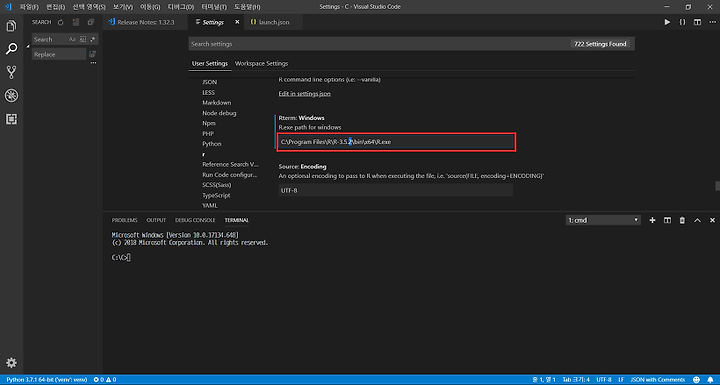This screenshot has height=385, width=720.
Task: Click the settings editor vertical scrollbar
Action: (x=718, y=186)
